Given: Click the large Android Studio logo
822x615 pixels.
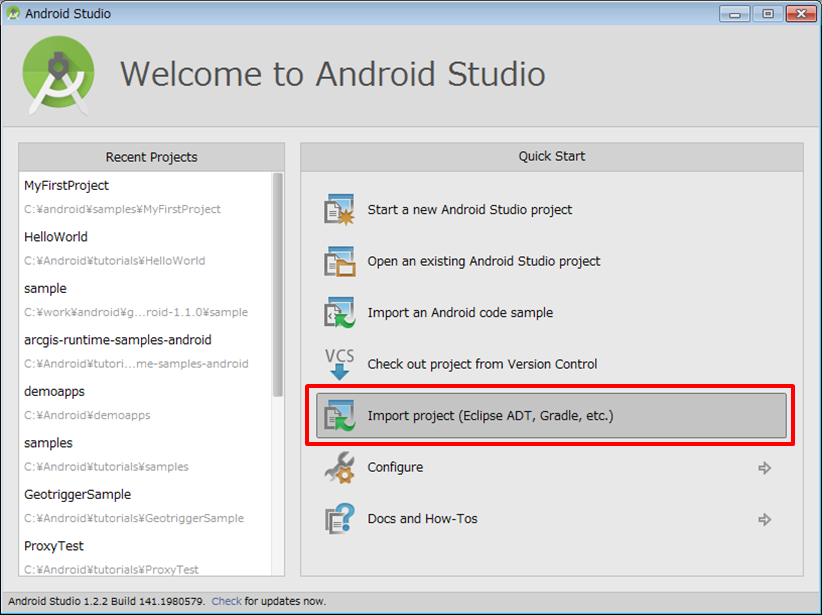Looking at the screenshot, I should click(58, 75).
